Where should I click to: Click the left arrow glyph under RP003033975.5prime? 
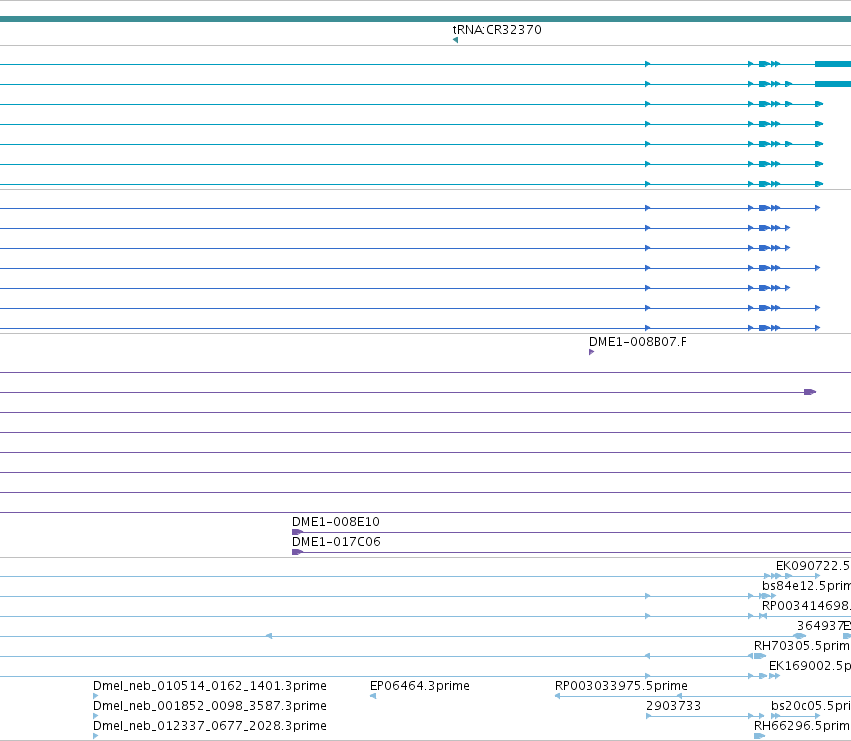pyautogui.click(x=557, y=696)
